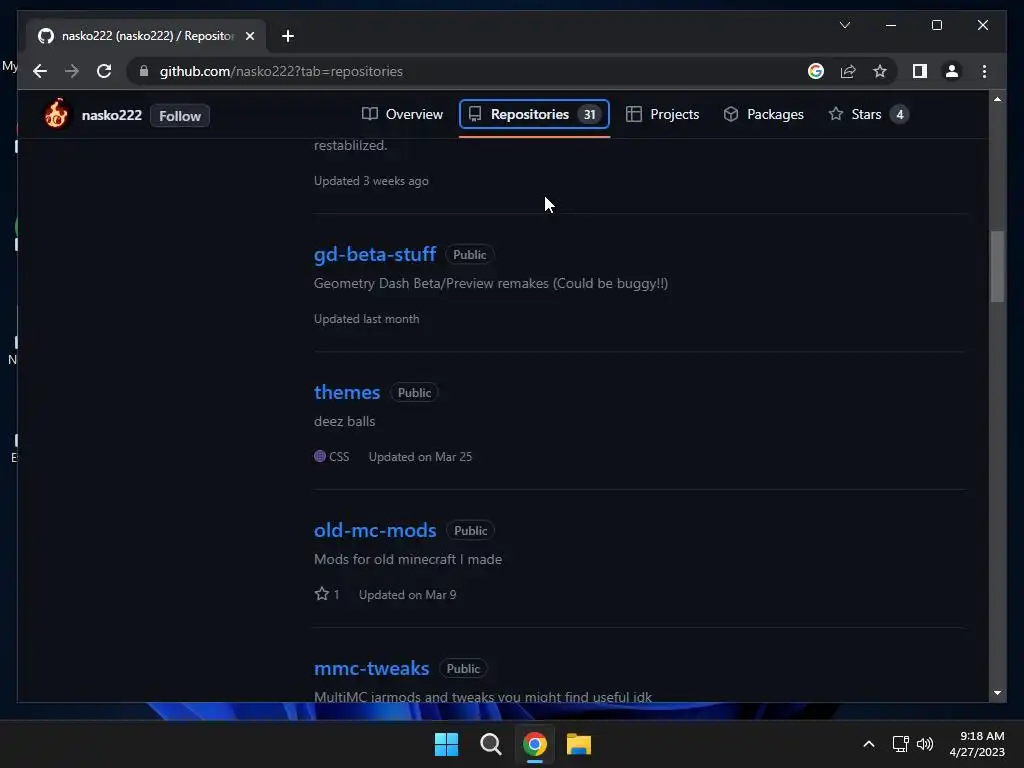Click the Chrome taskbar icon
1024x768 pixels.
[x=535, y=744]
